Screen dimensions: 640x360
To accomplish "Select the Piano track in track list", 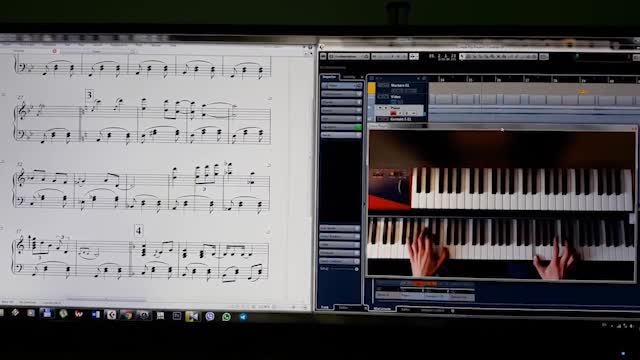I will pyautogui.click(x=395, y=108).
